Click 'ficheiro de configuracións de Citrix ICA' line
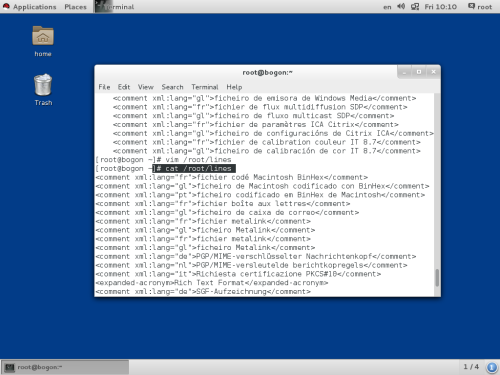500x375 pixels. click(273, 133)
